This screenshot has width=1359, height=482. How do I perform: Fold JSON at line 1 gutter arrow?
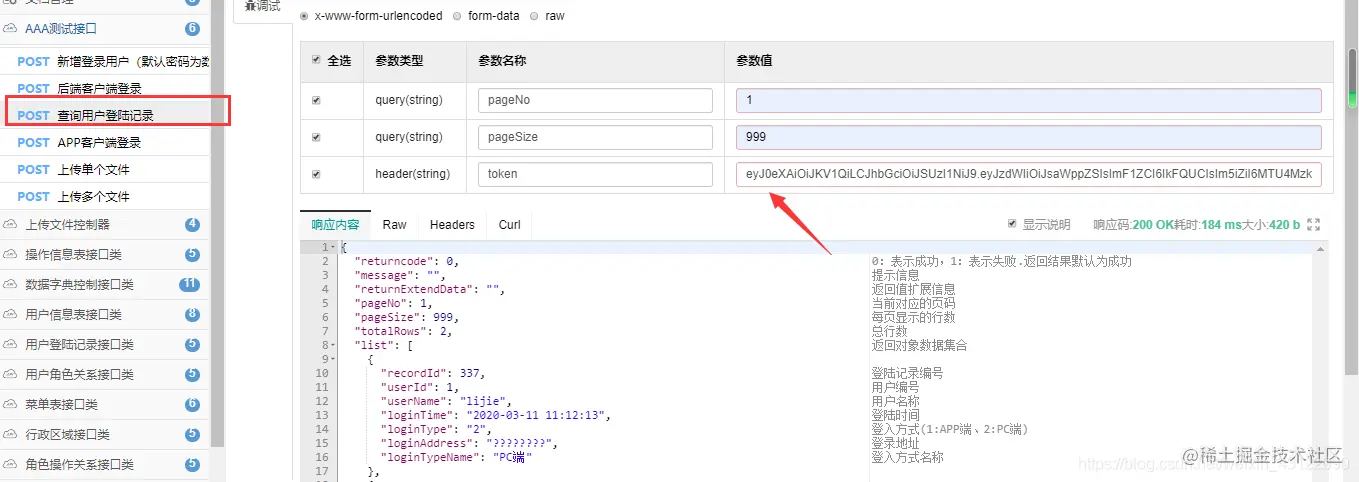pos(332,247)
